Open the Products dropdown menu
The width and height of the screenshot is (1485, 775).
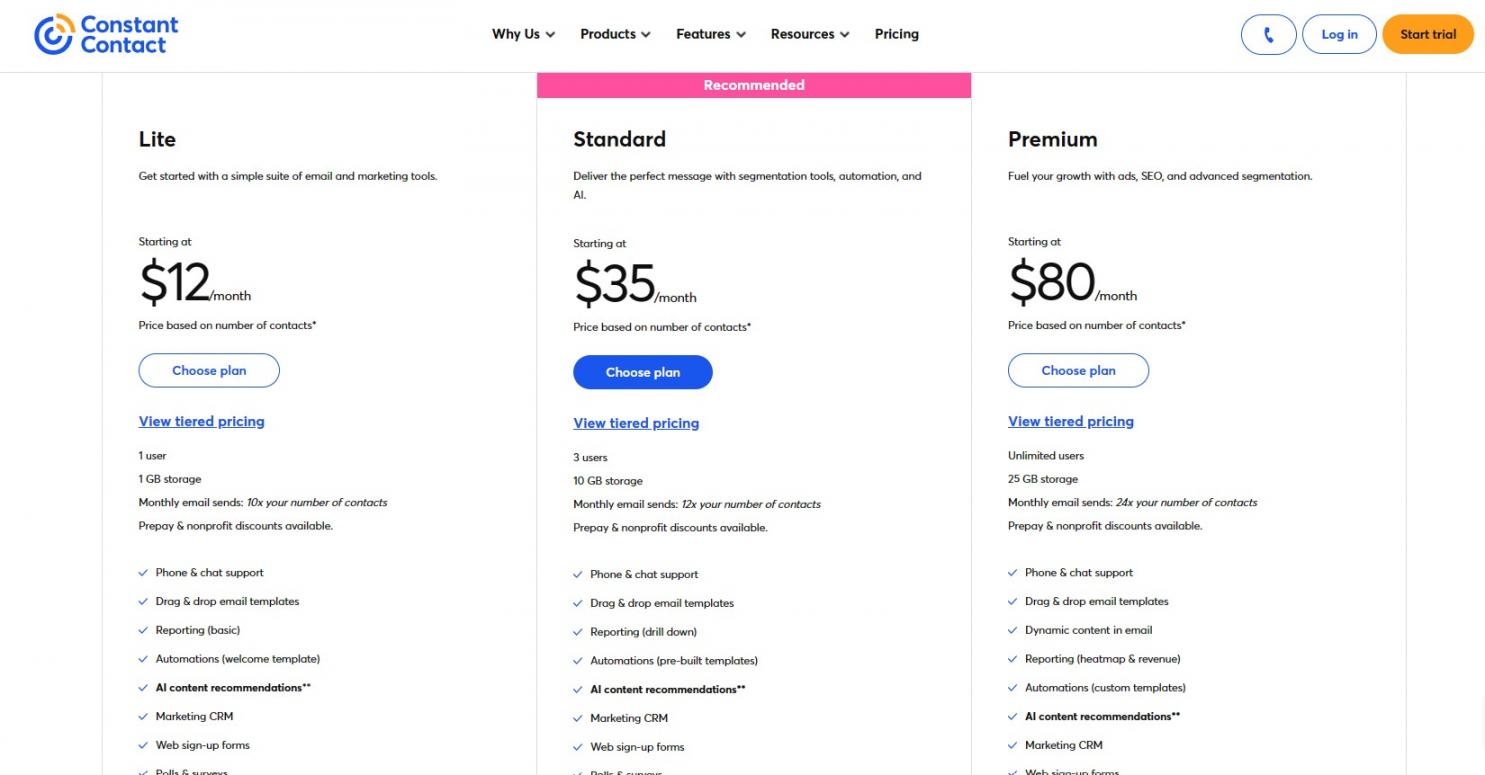[x=615, y=34]
